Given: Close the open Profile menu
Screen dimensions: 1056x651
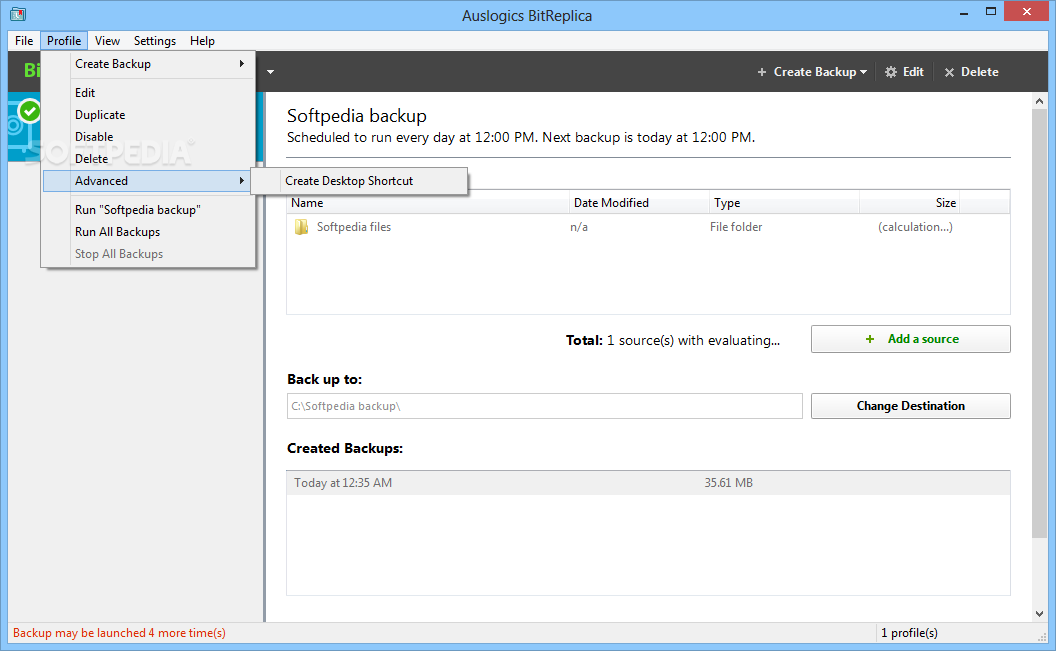Looking at the screenshot, I should (x=64, y=40).
